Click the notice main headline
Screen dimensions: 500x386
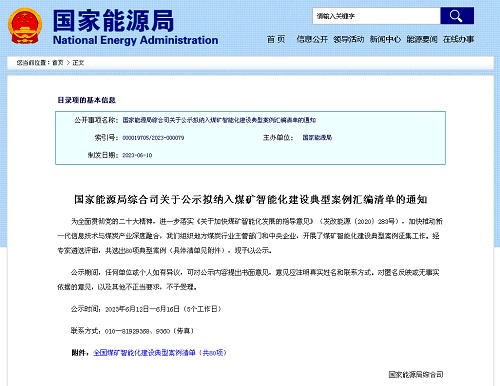click(x=250, y=199)
